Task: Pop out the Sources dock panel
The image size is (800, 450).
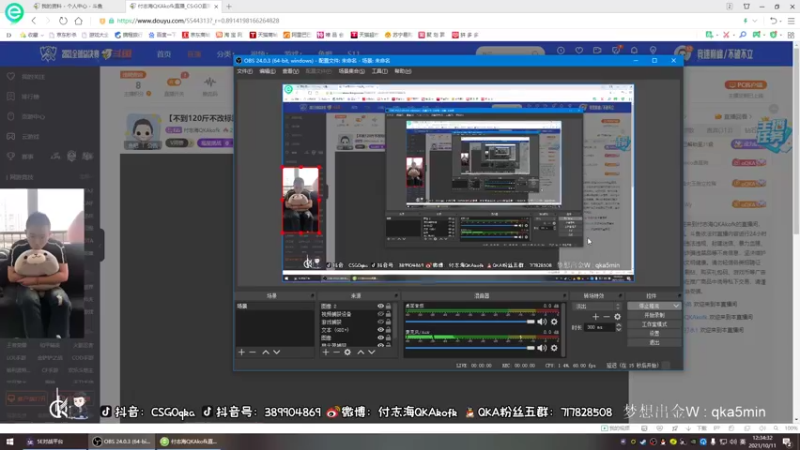Action: (x=395, y=296)
